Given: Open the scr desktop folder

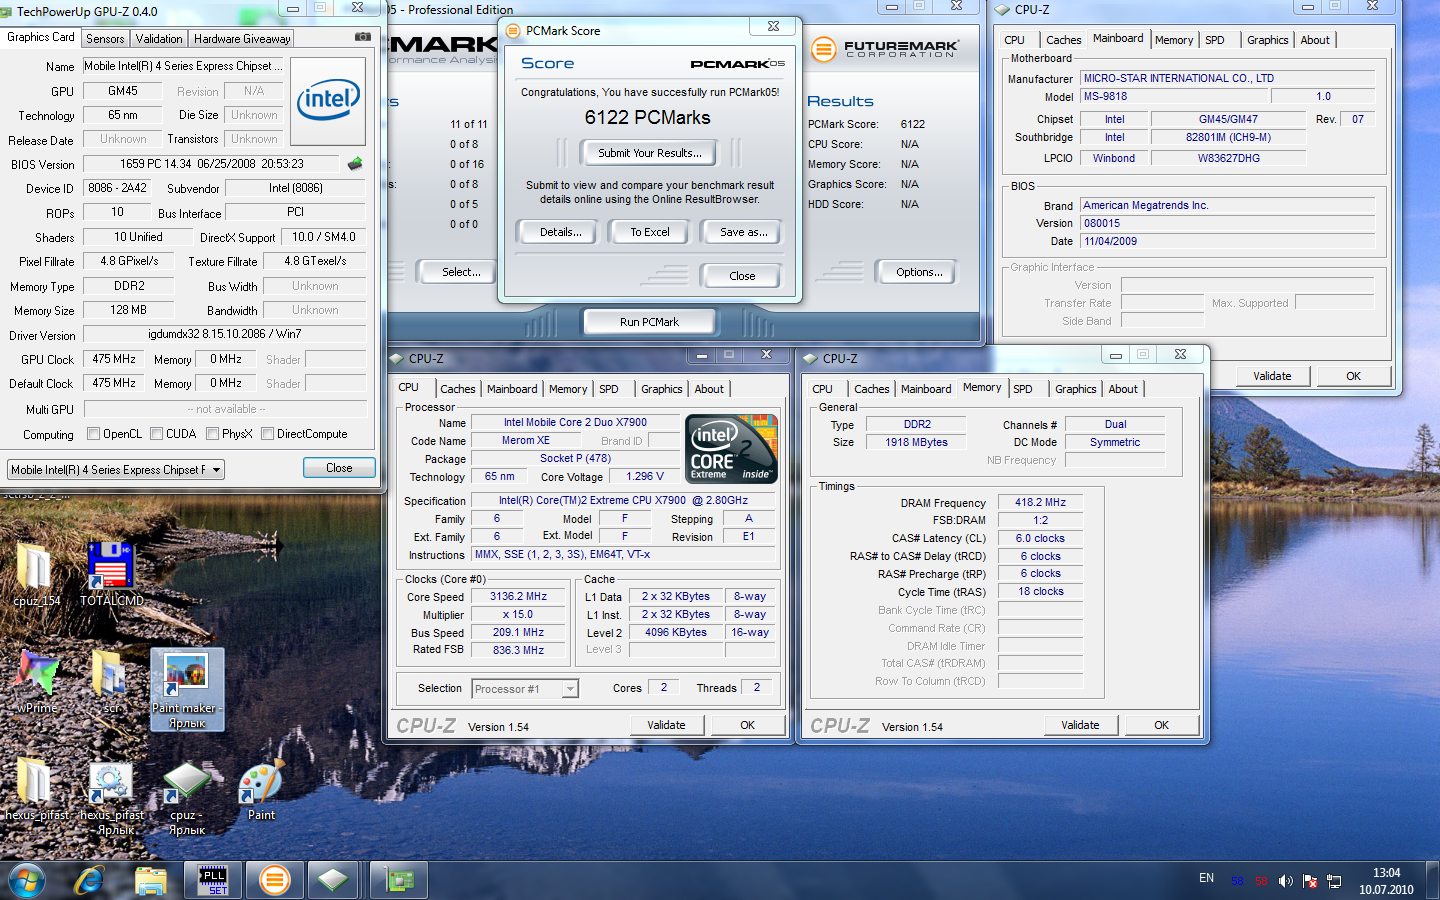Looking at the screenshot, I should tap(111, 681).
